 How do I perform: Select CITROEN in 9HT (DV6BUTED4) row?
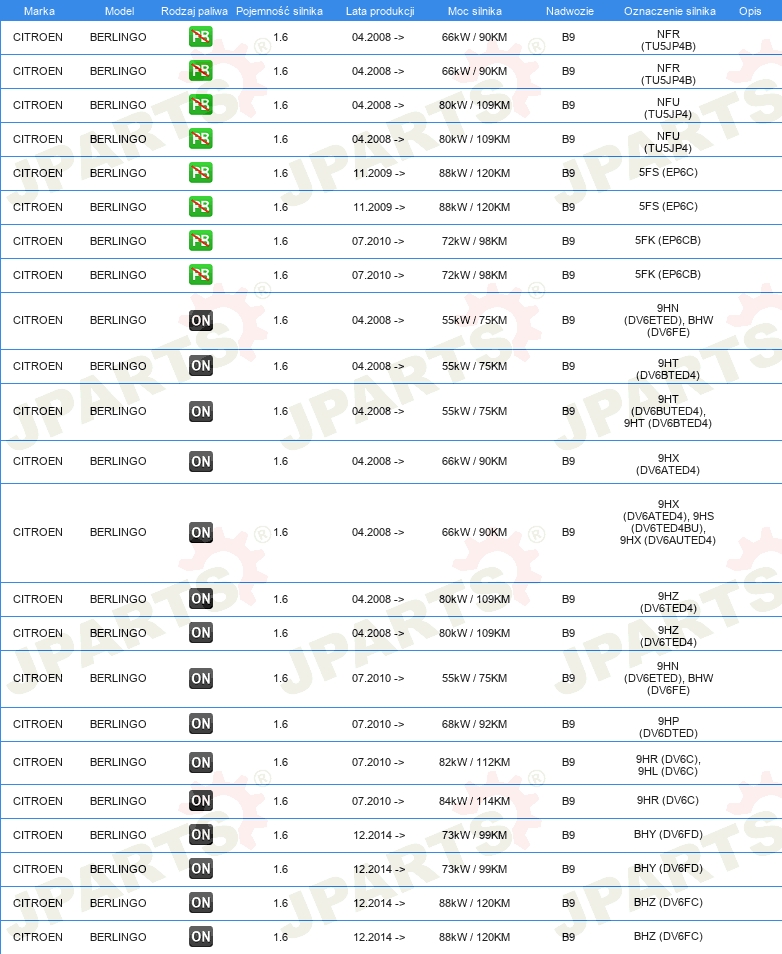38,411
